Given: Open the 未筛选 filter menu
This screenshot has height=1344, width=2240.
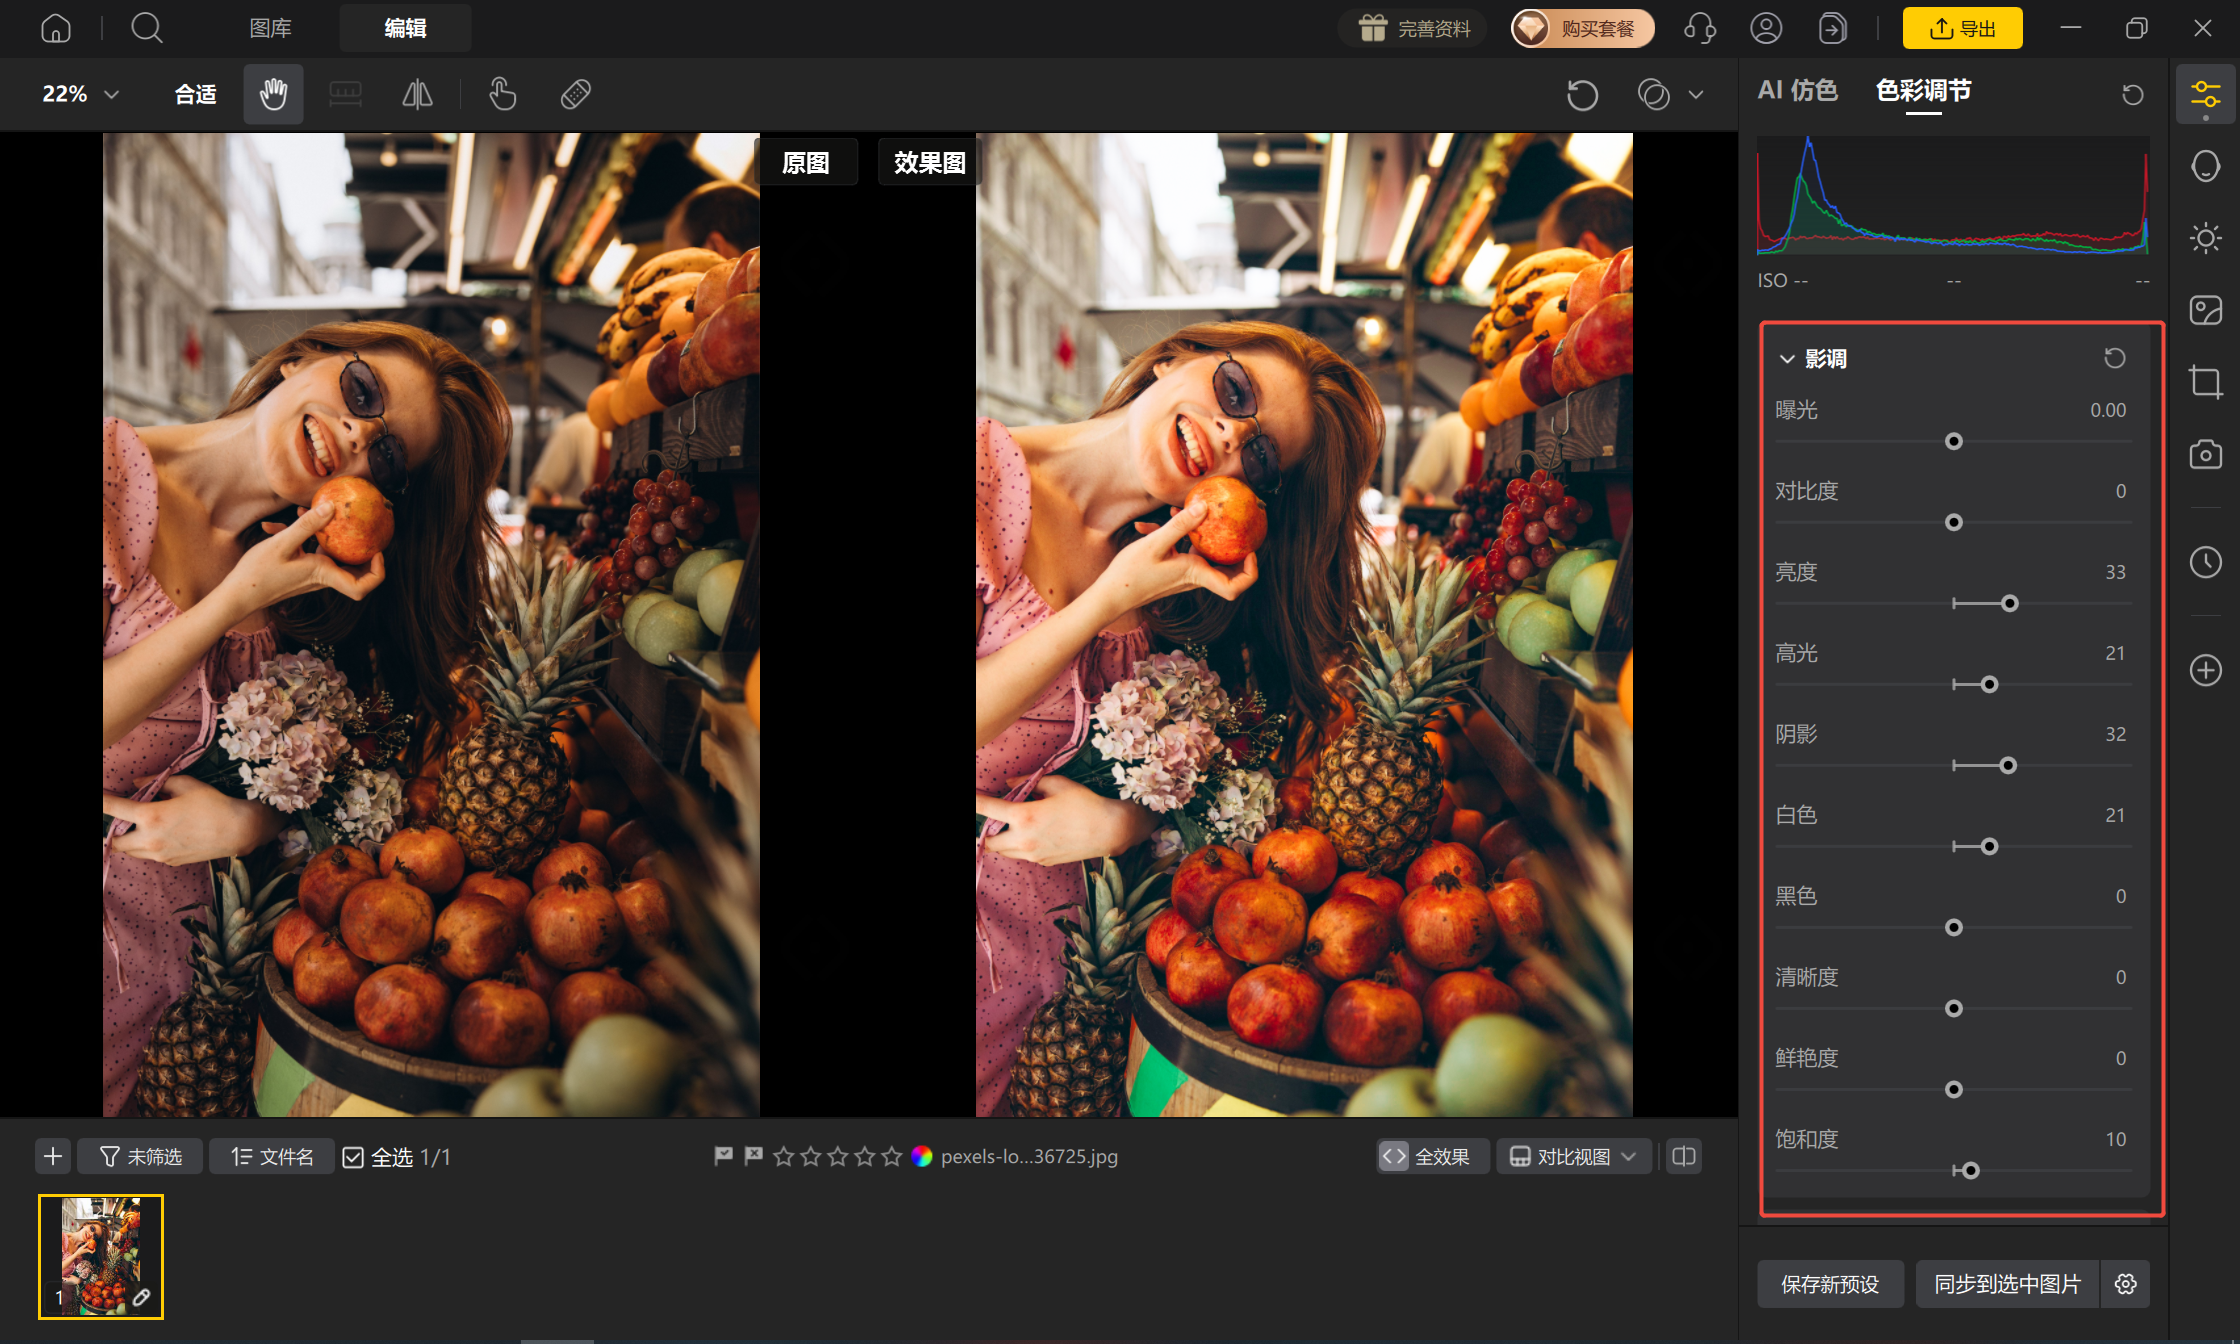Looking at the screenshot, I should [x=141, y=1157].
